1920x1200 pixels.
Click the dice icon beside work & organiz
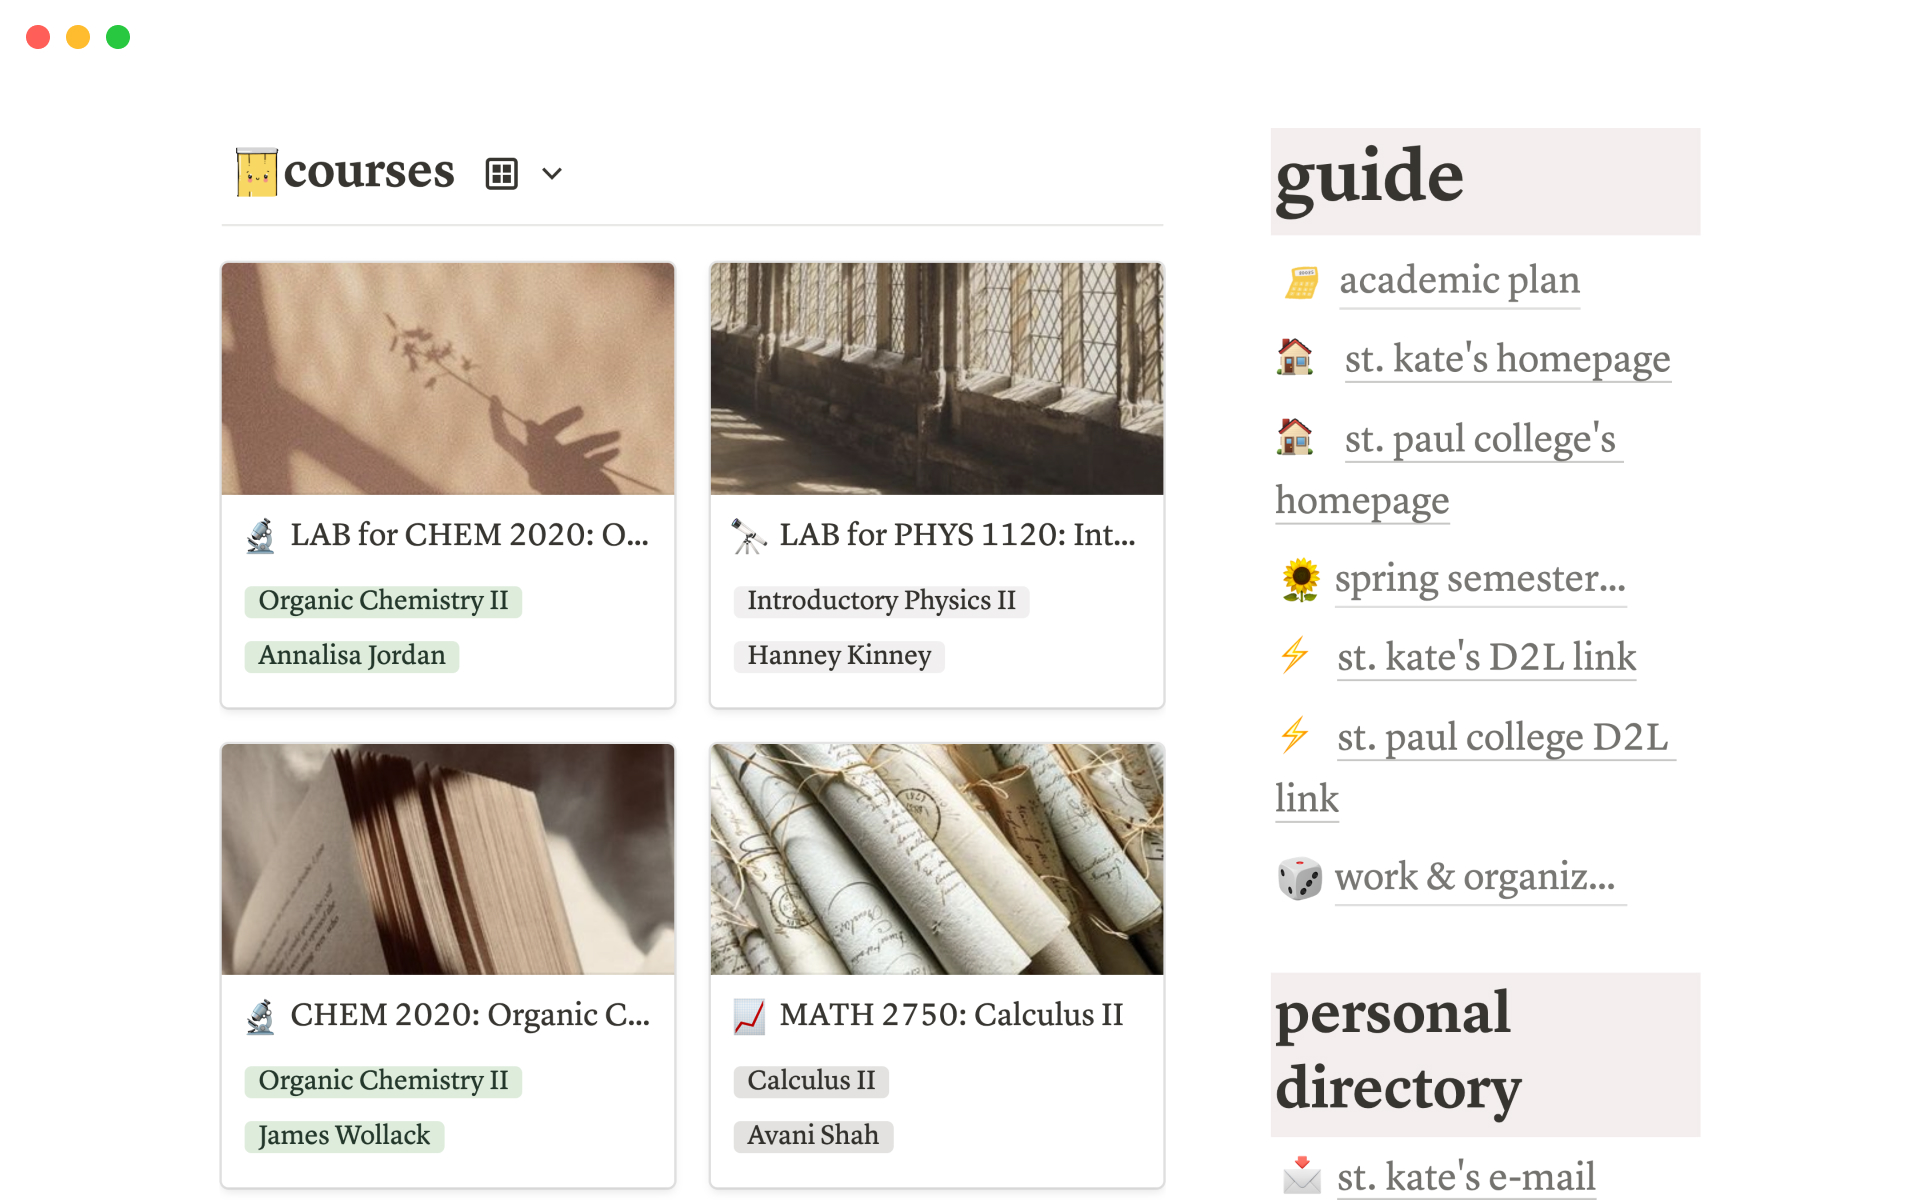(x=1300, y=878)
